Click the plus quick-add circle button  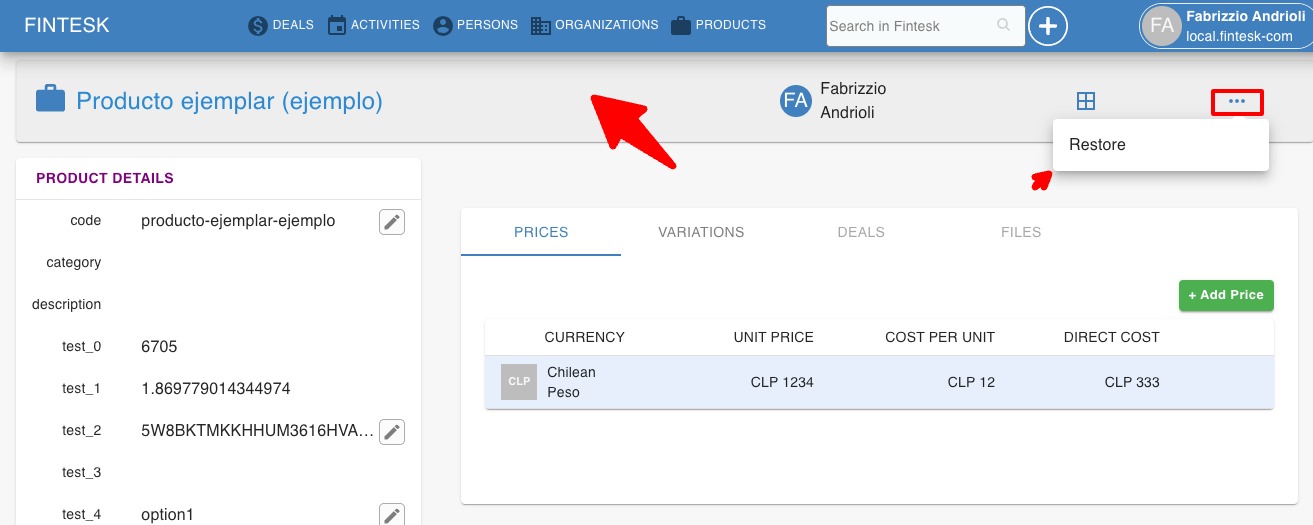[1048, 26]
